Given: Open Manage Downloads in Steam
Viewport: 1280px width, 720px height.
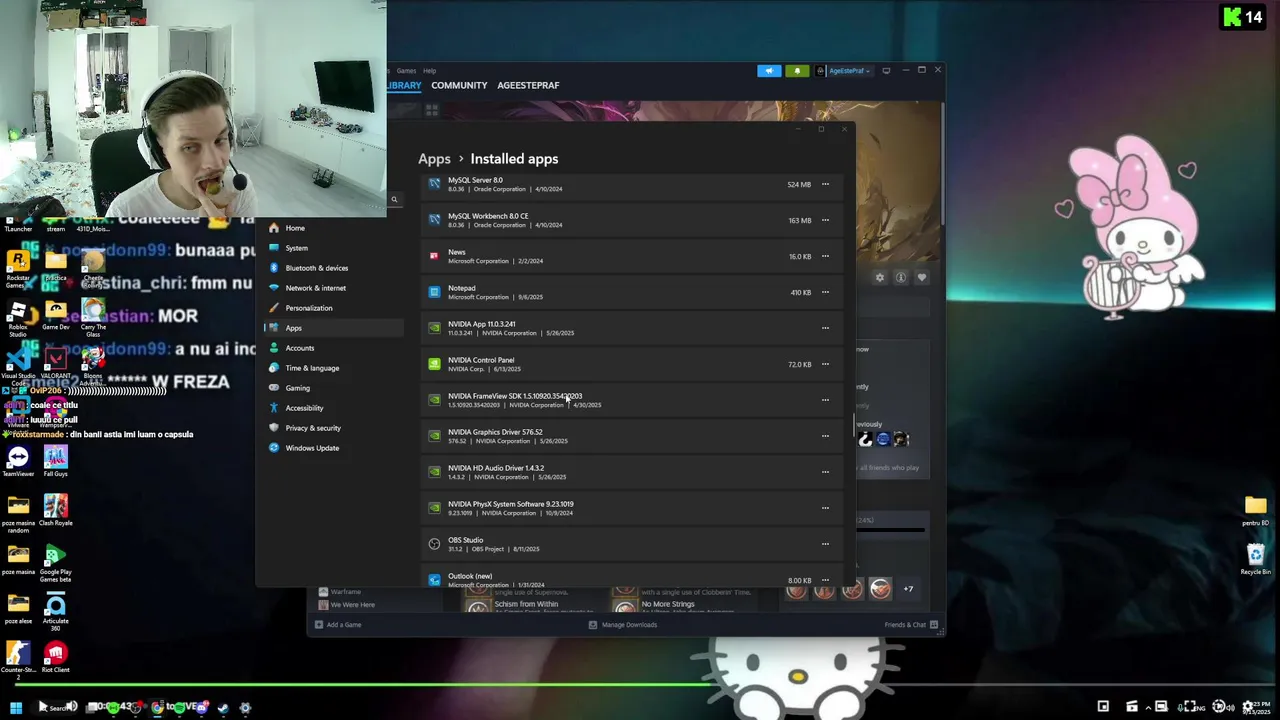Looking at the screenshot, I should coord(623,625).
